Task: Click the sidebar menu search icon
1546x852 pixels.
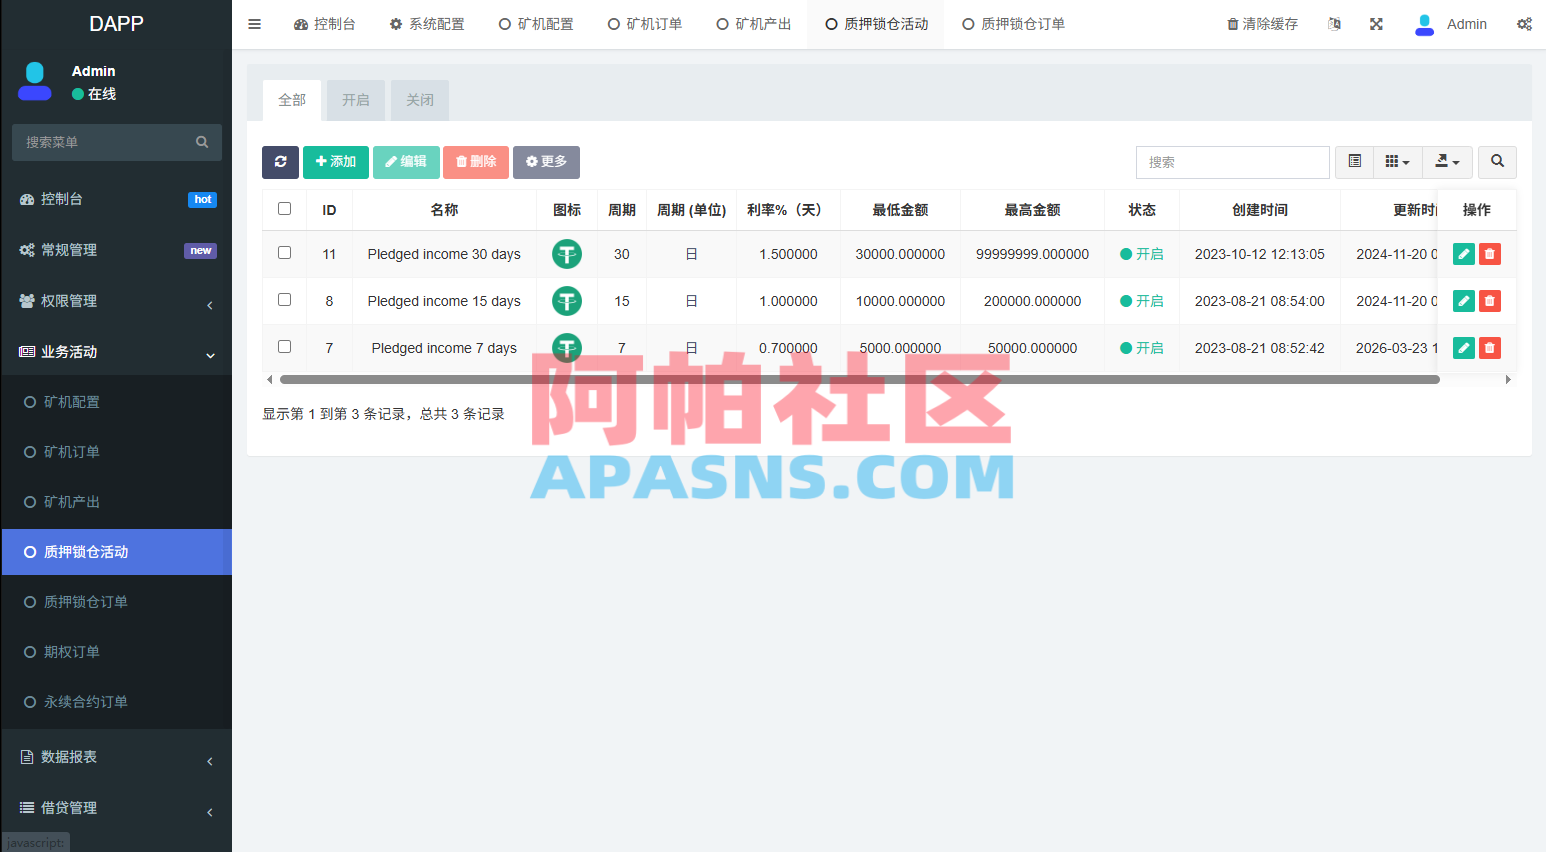Action: [202, 142]
